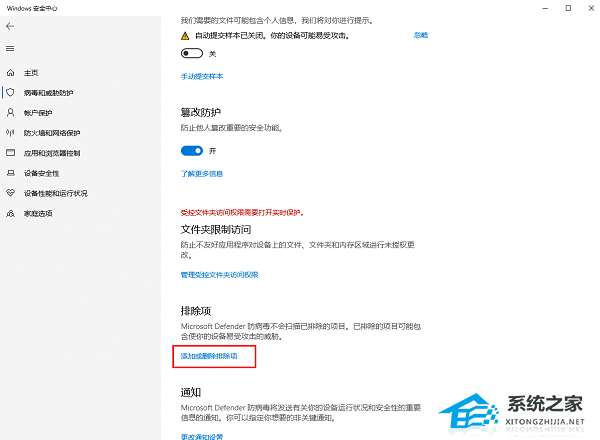Select 病毒和威胁防护 in the sidebar
The width and height of the screenshot is (600, 440).
(x=49, y=93)
